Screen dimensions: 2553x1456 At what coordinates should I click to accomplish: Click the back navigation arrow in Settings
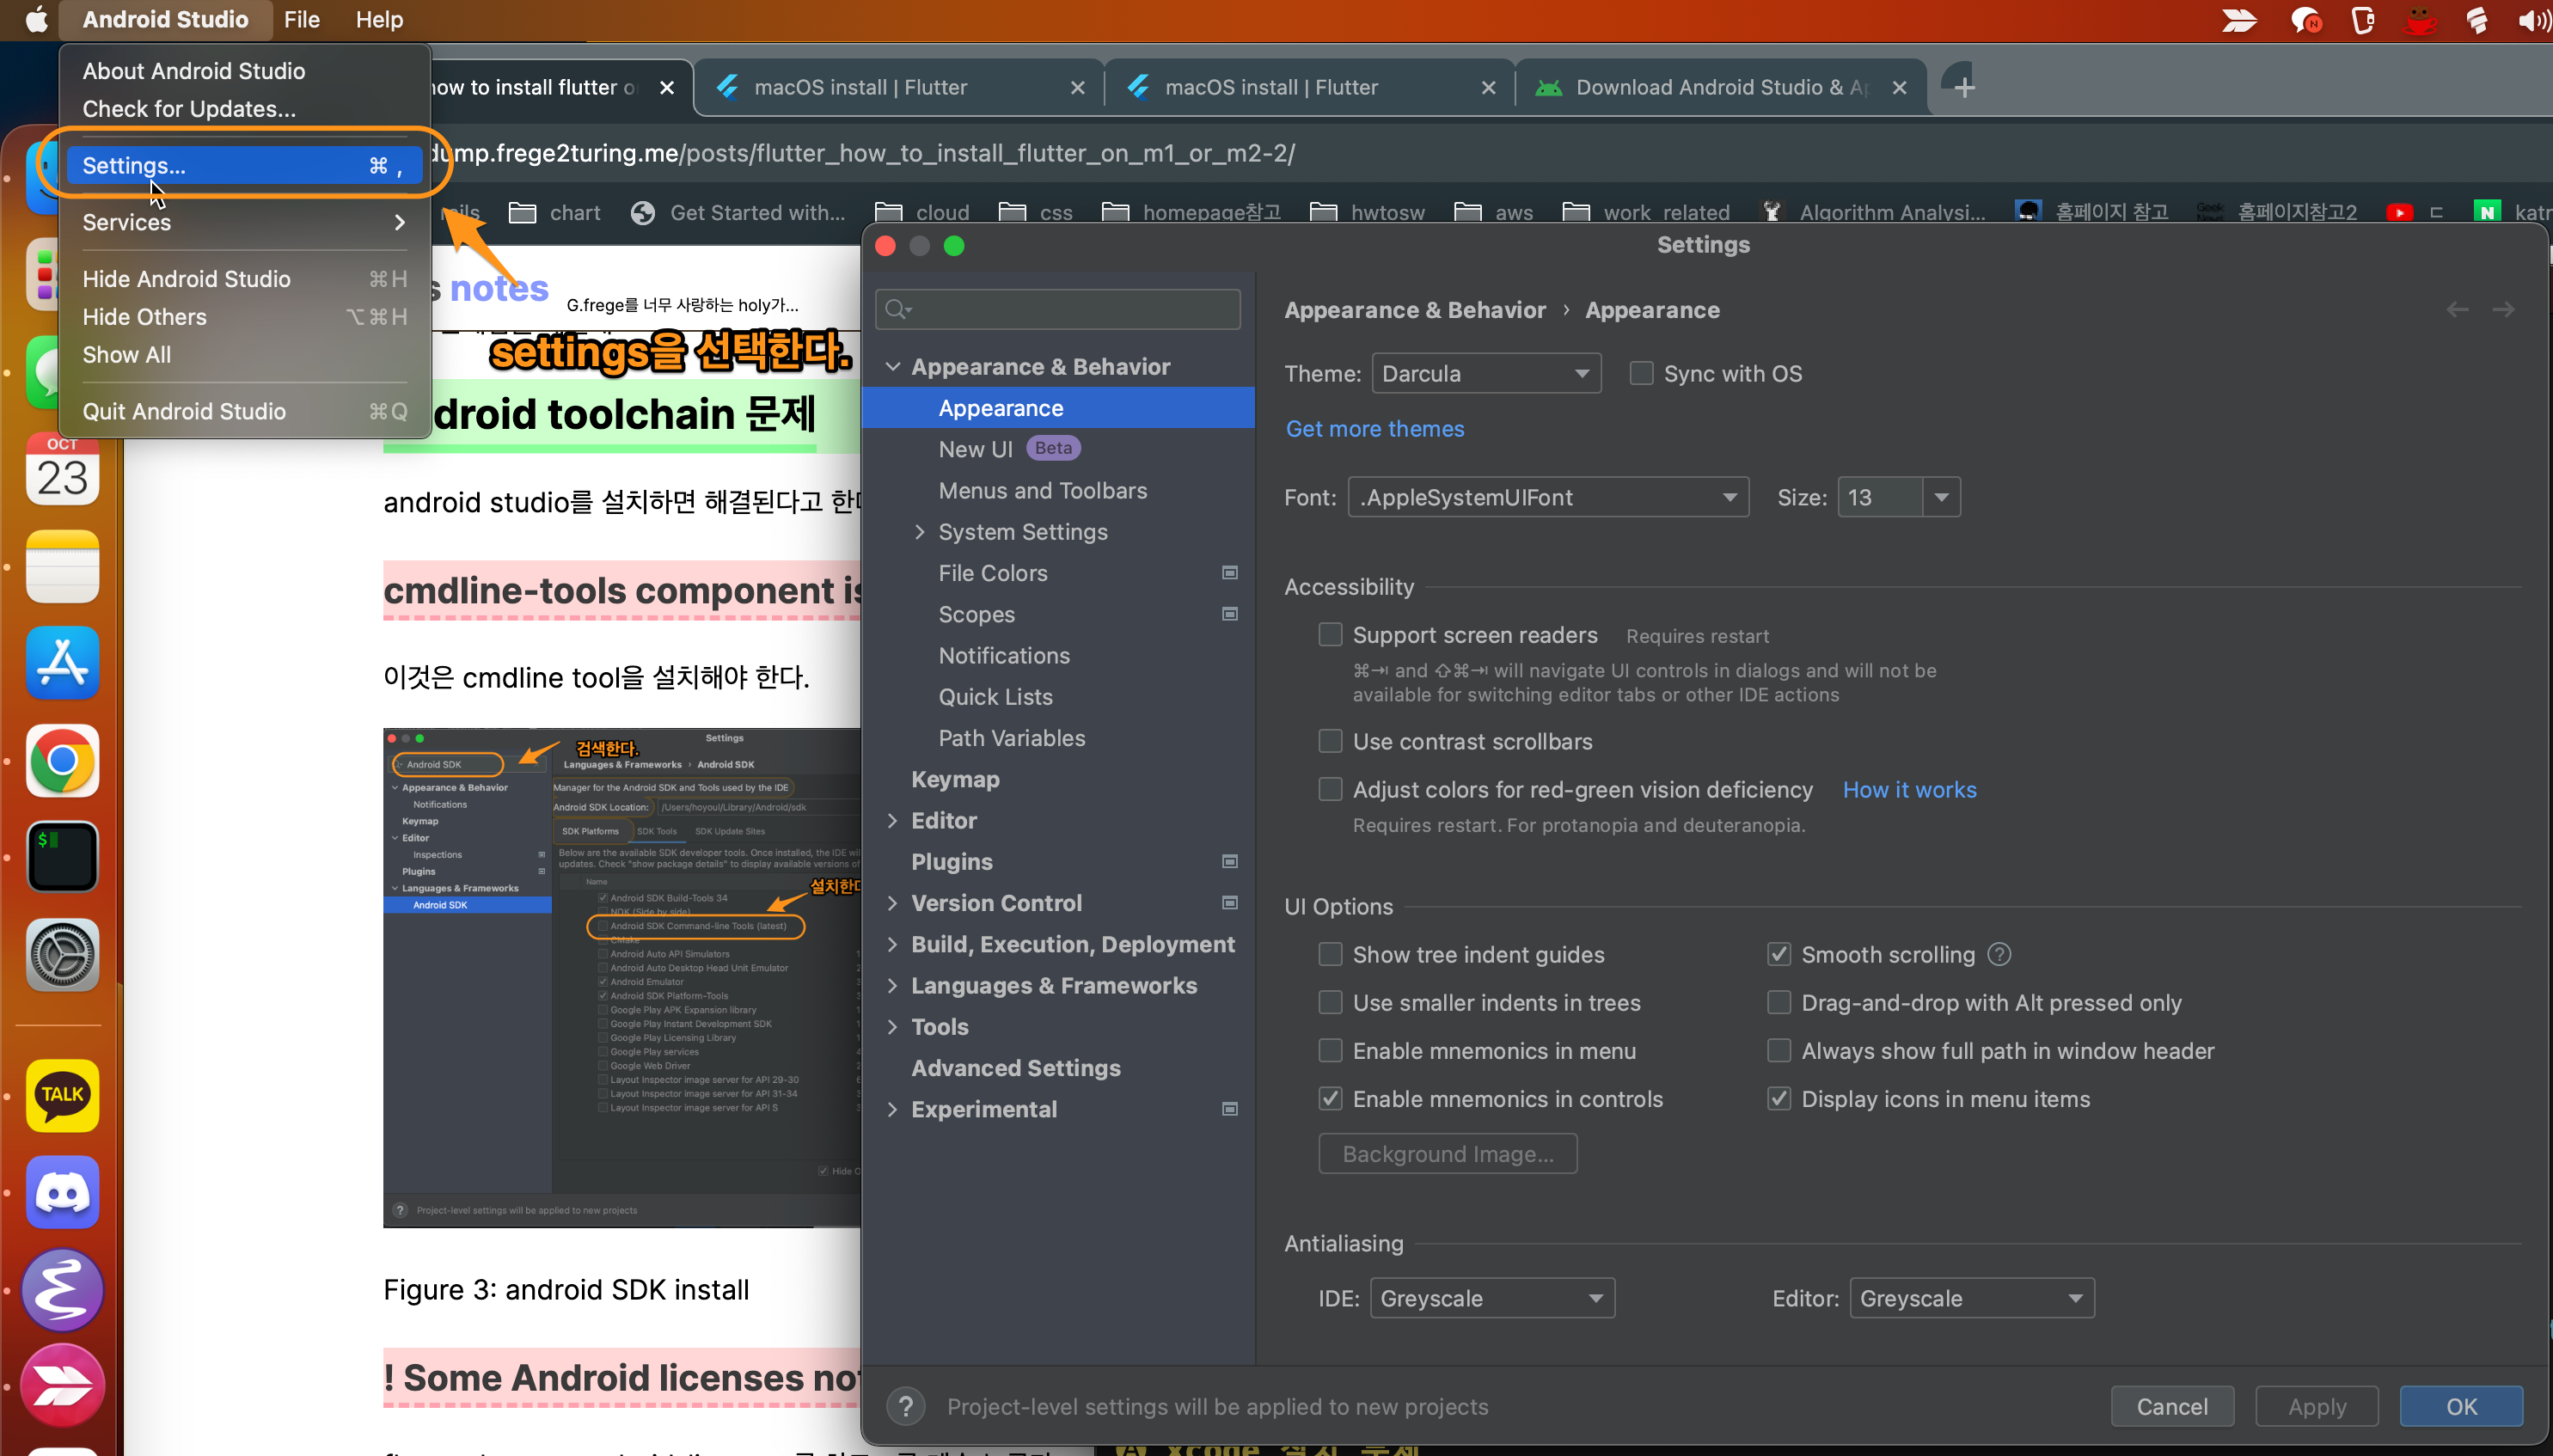click(2457, 310)
